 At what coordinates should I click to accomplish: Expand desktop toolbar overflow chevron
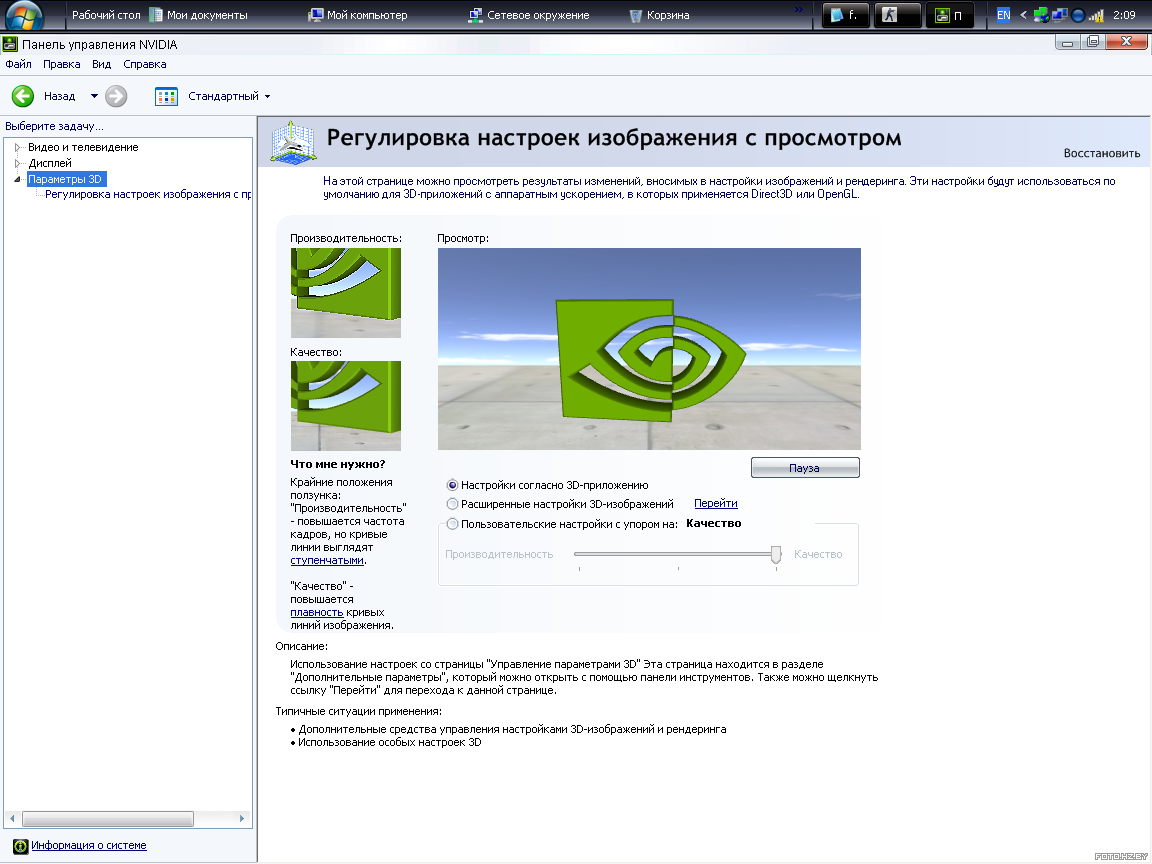tap(799, 10)
